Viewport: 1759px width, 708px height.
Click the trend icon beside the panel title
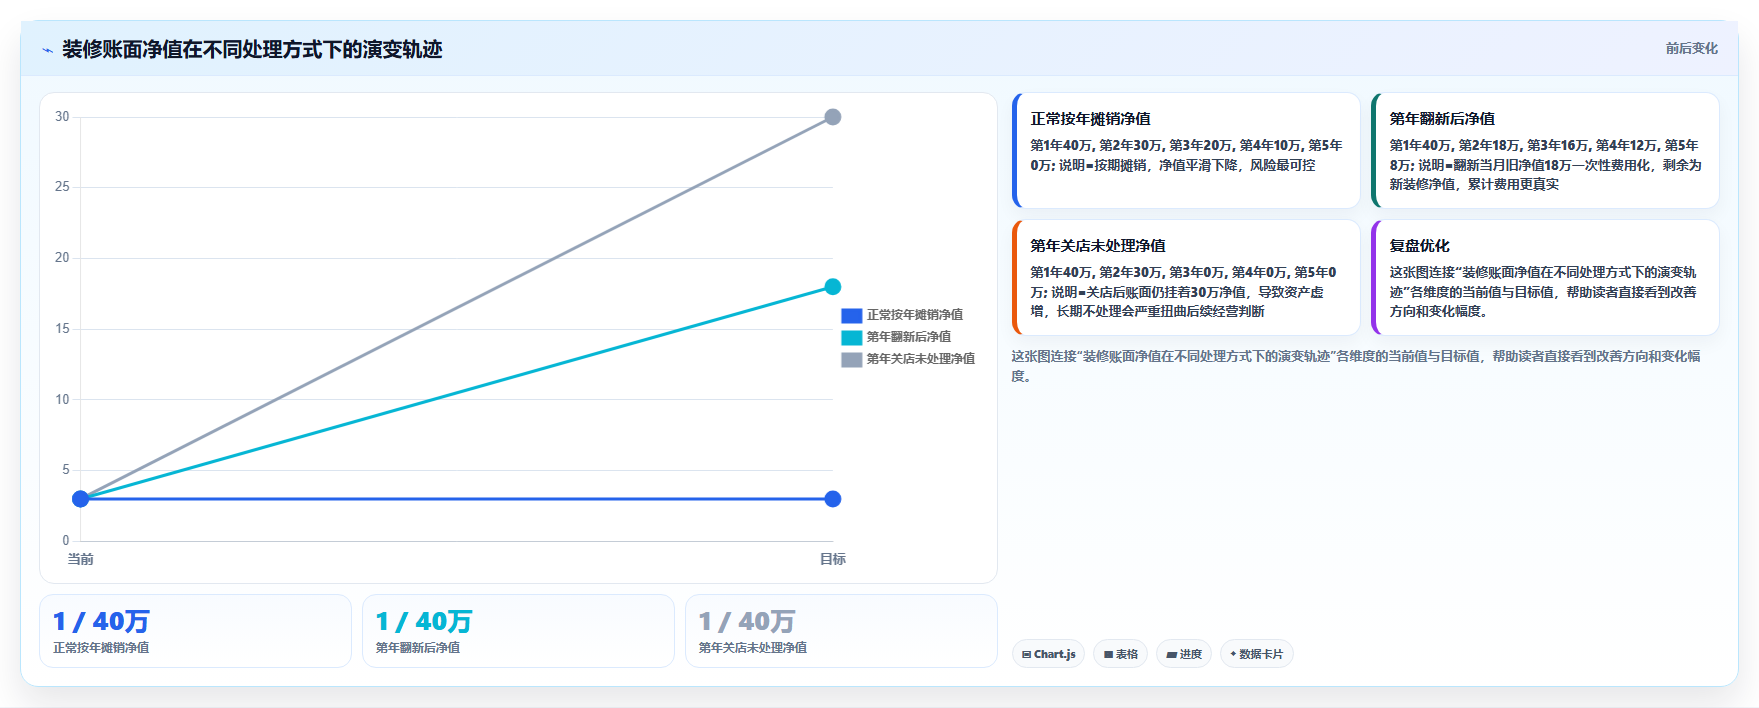47,50
